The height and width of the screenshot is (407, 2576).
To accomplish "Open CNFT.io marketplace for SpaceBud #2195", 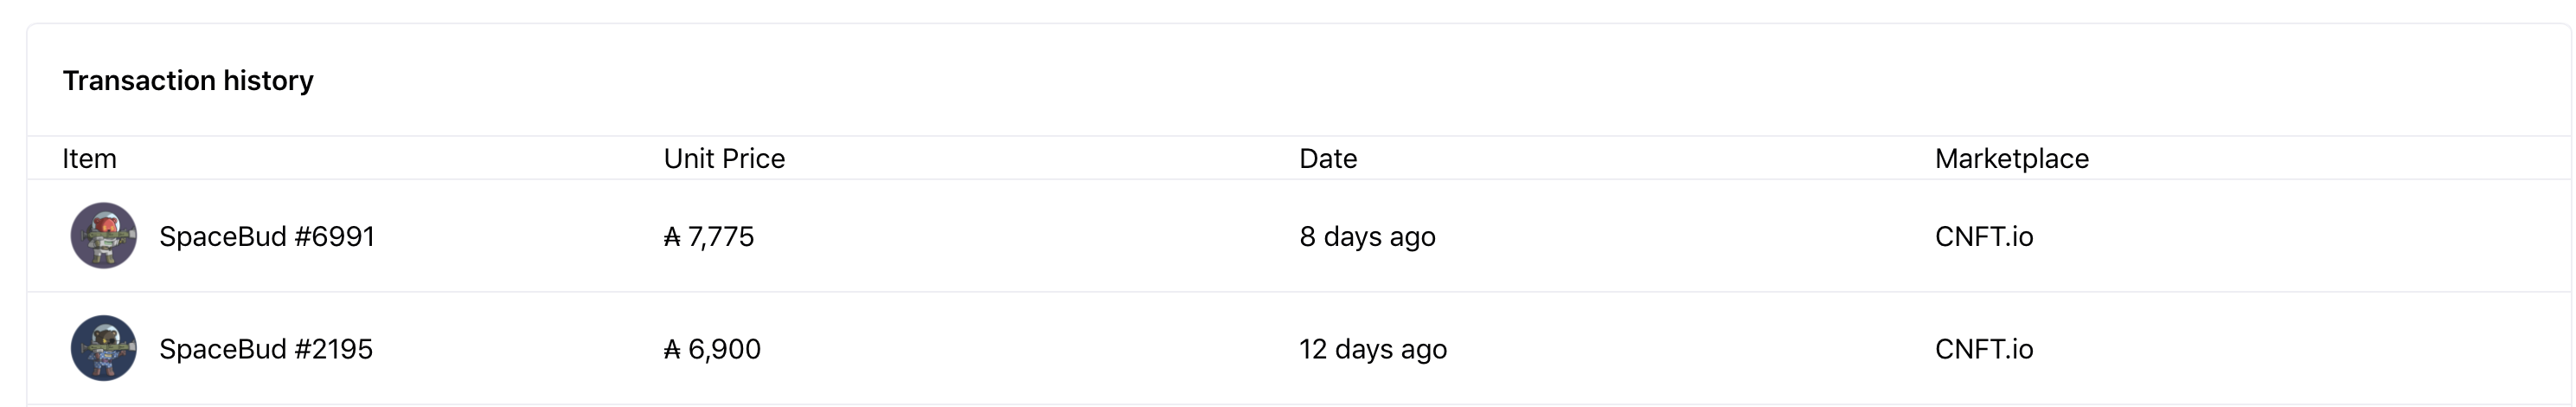I will (x=1984, y=349).
